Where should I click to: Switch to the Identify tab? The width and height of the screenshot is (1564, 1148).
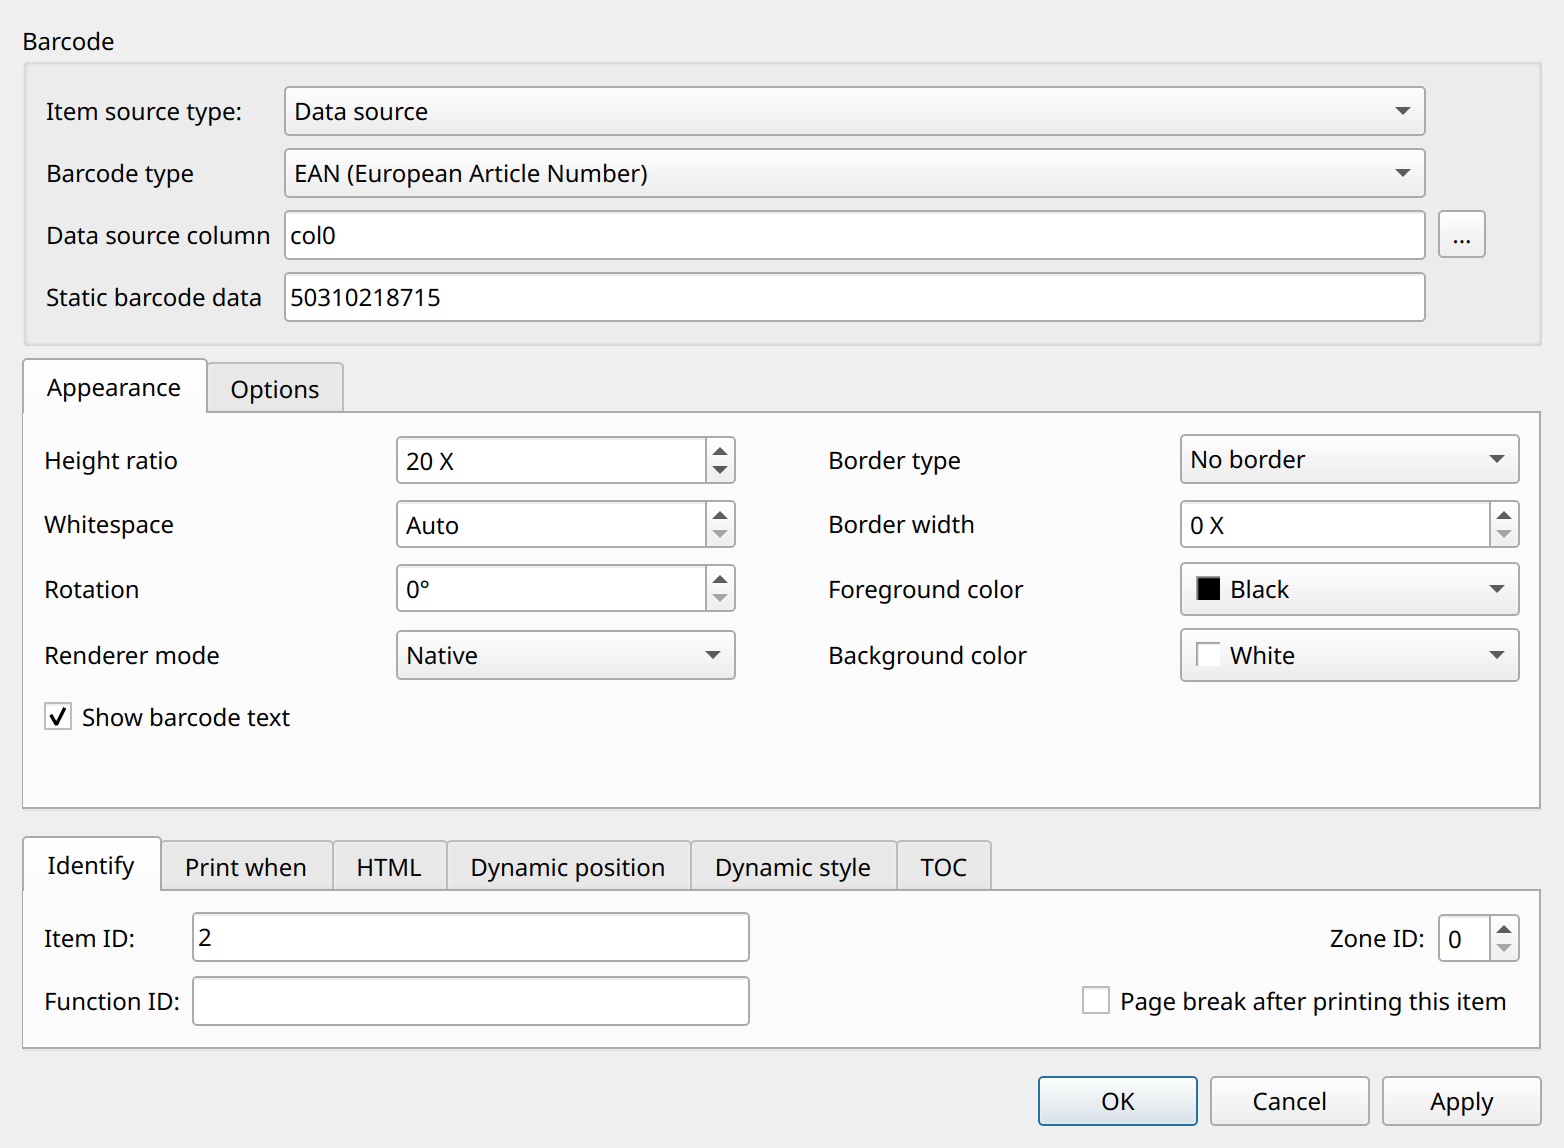91,865
